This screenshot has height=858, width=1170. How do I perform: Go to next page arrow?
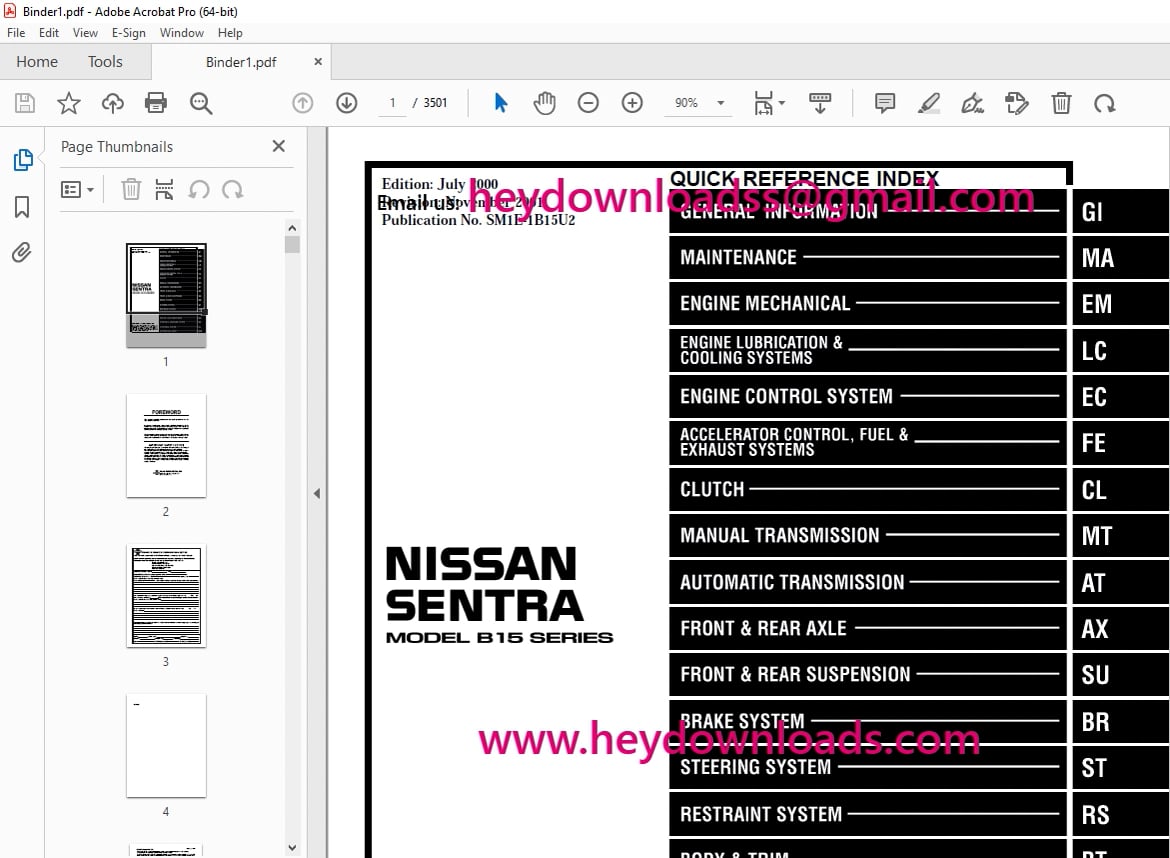pyautogui.click(x=346, y=103)
